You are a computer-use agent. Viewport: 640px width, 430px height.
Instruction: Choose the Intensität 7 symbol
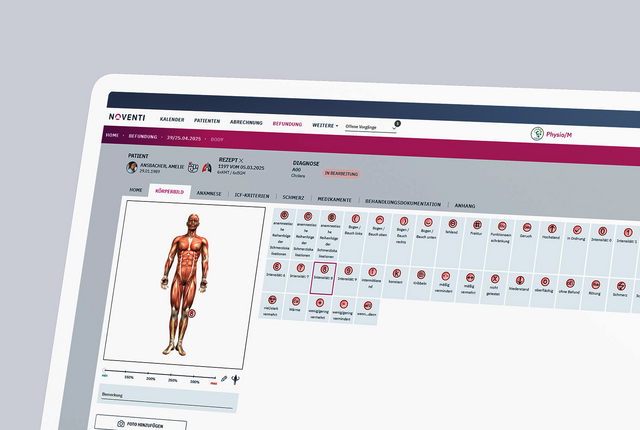pyautogui.click(x=299, y=277)
